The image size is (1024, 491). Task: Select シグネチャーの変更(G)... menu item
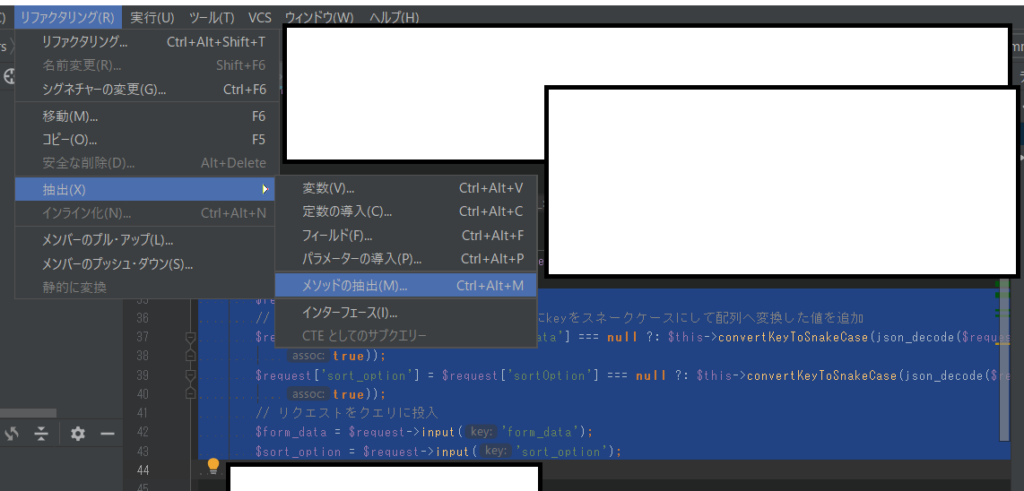[104, 89]
